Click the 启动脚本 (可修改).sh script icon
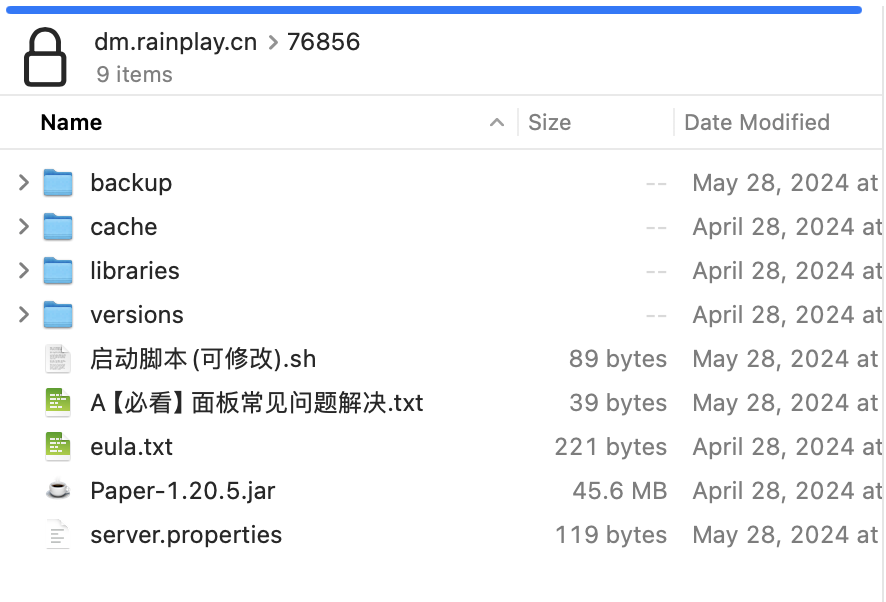Viewport: 886px width, 602px height. [58, 358]
